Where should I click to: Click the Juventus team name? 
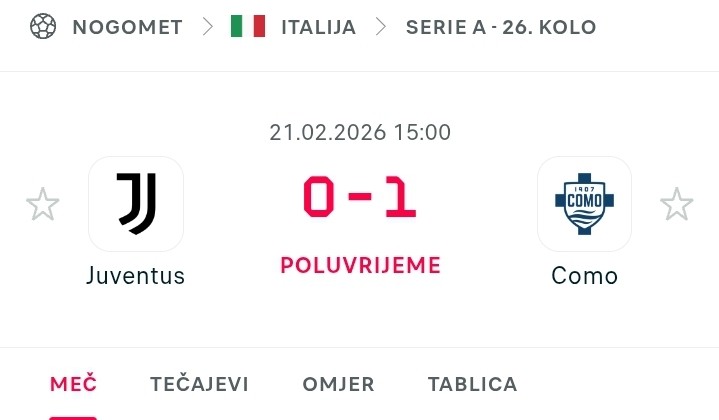[136, 276]
